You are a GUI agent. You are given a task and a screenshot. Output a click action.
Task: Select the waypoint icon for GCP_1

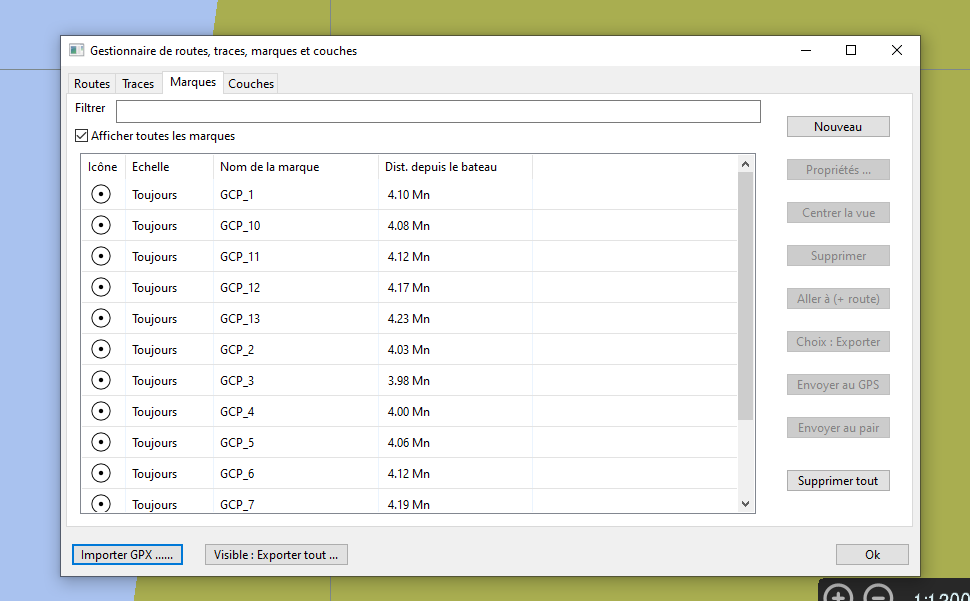(100, 194)
